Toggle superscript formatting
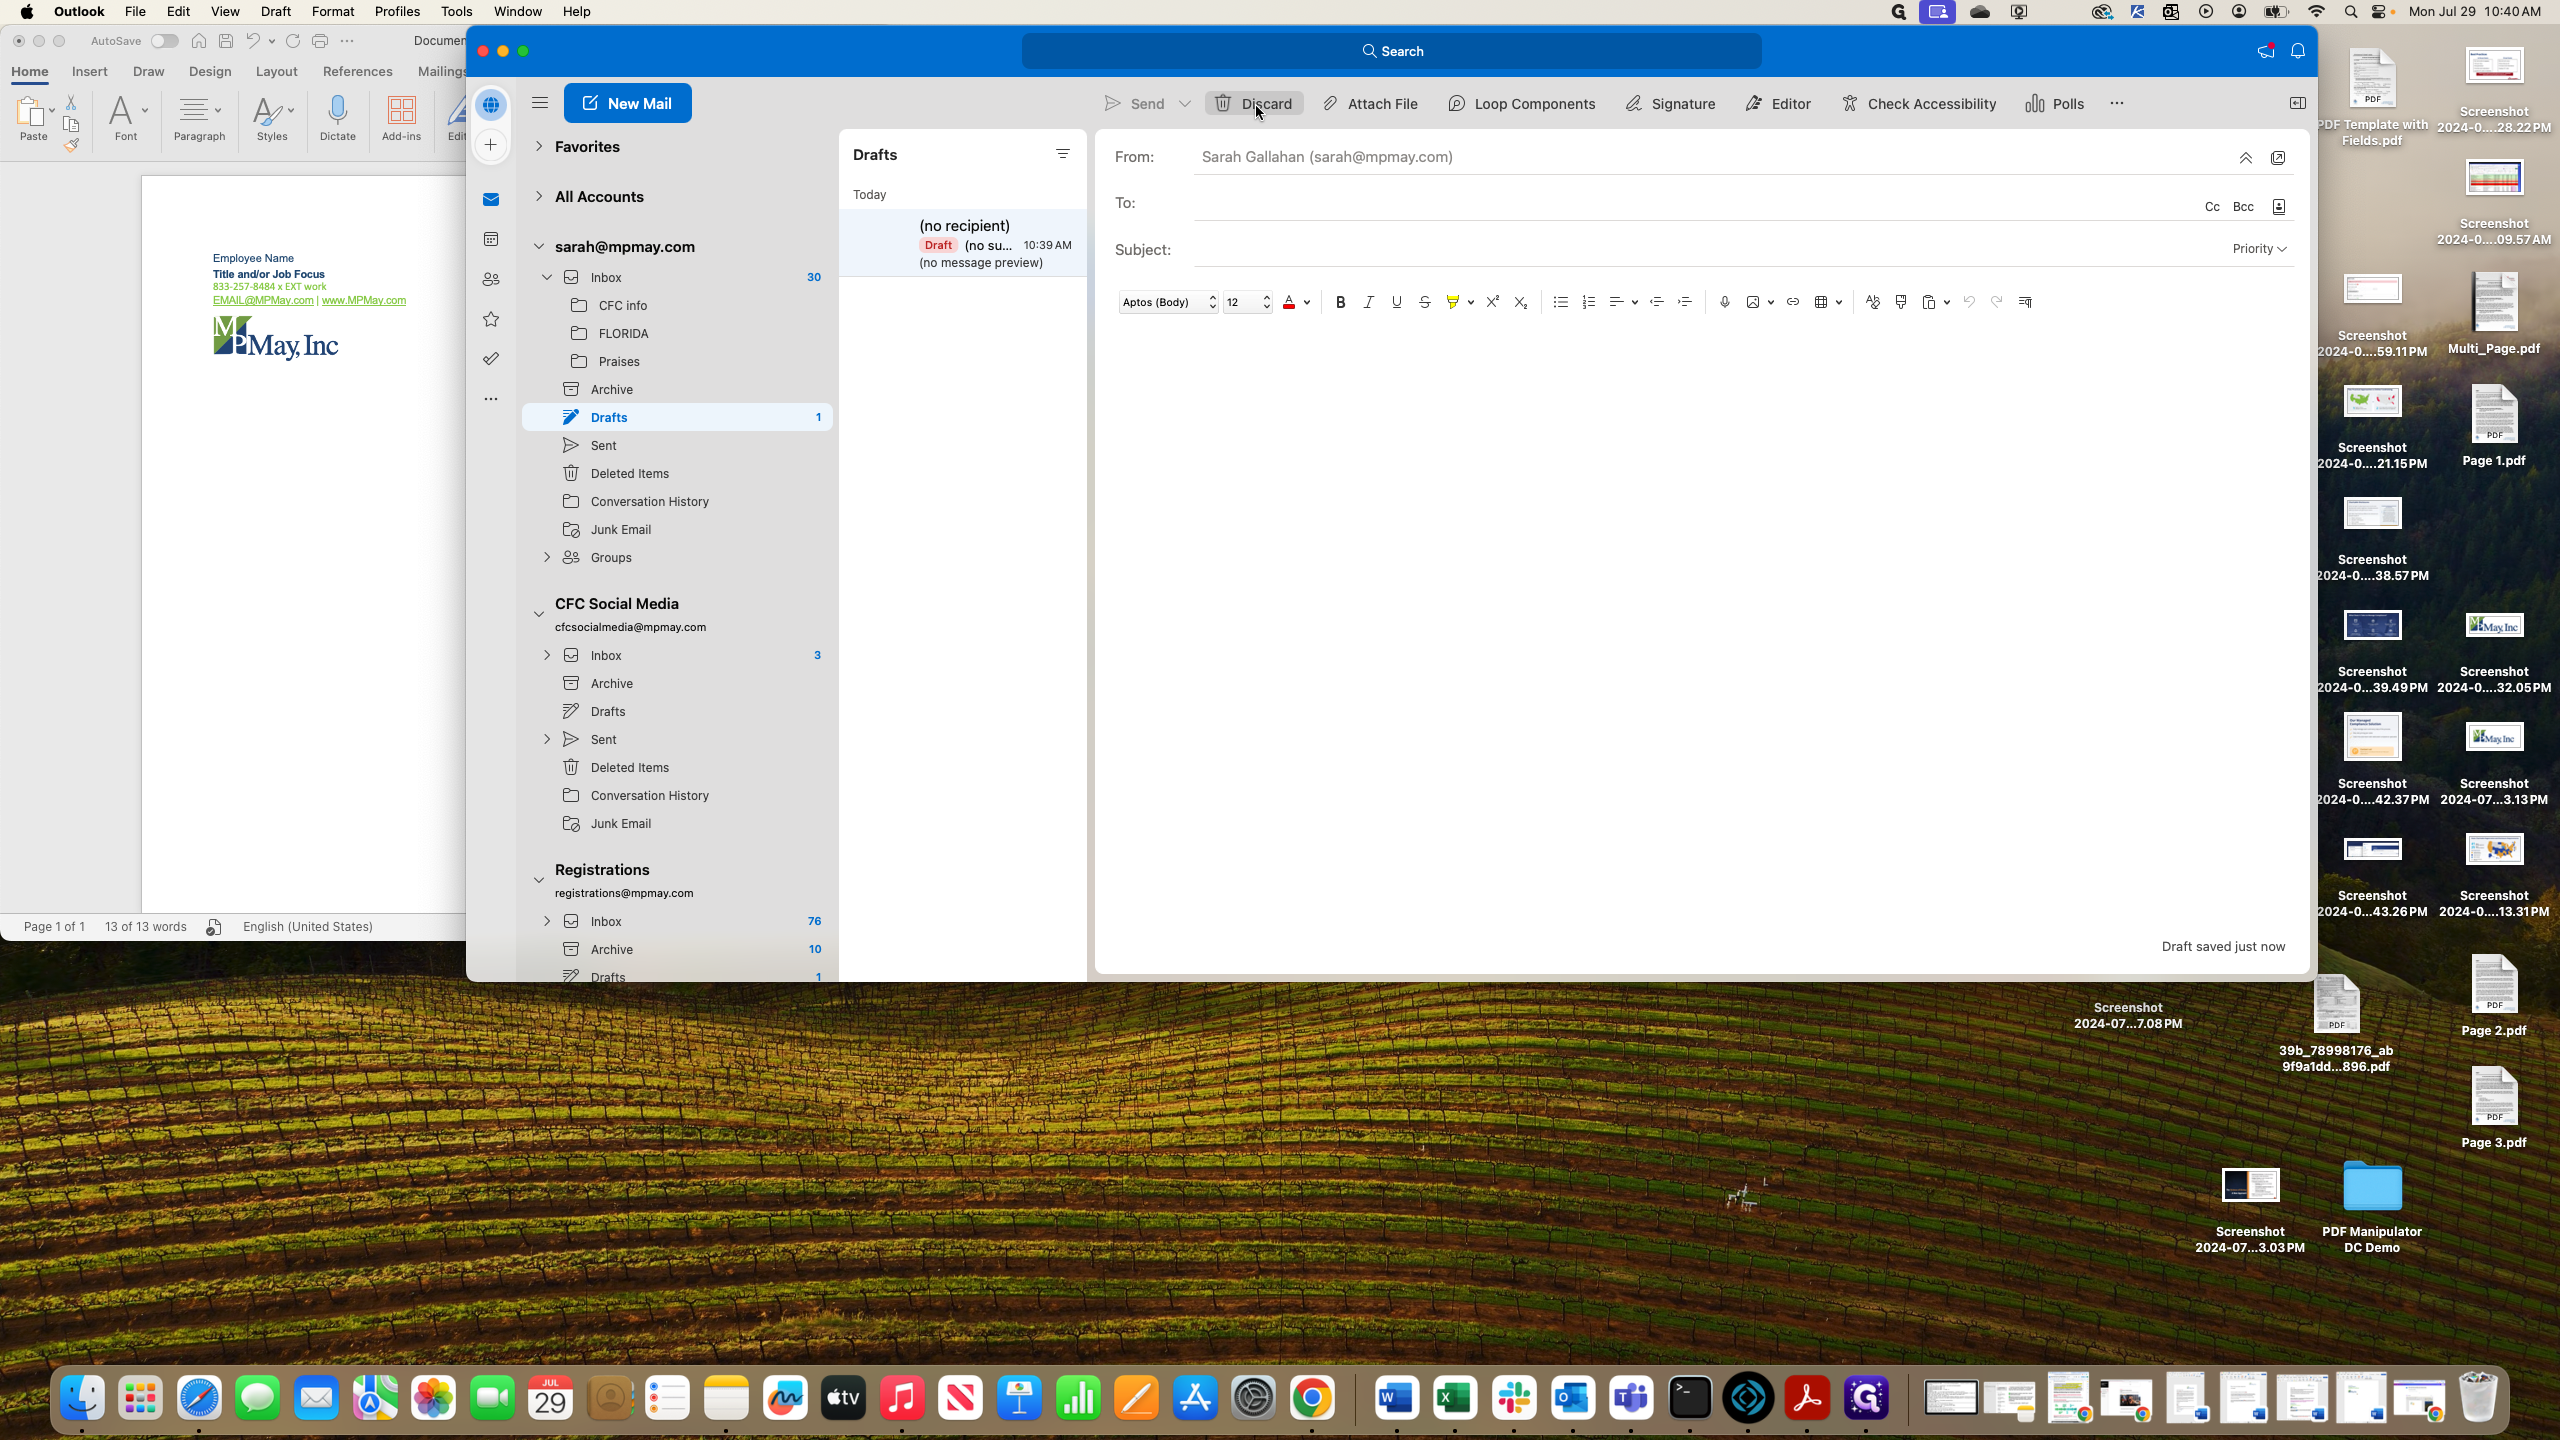This screenshot has width=2560, height=1440. tap(1492, 302)
